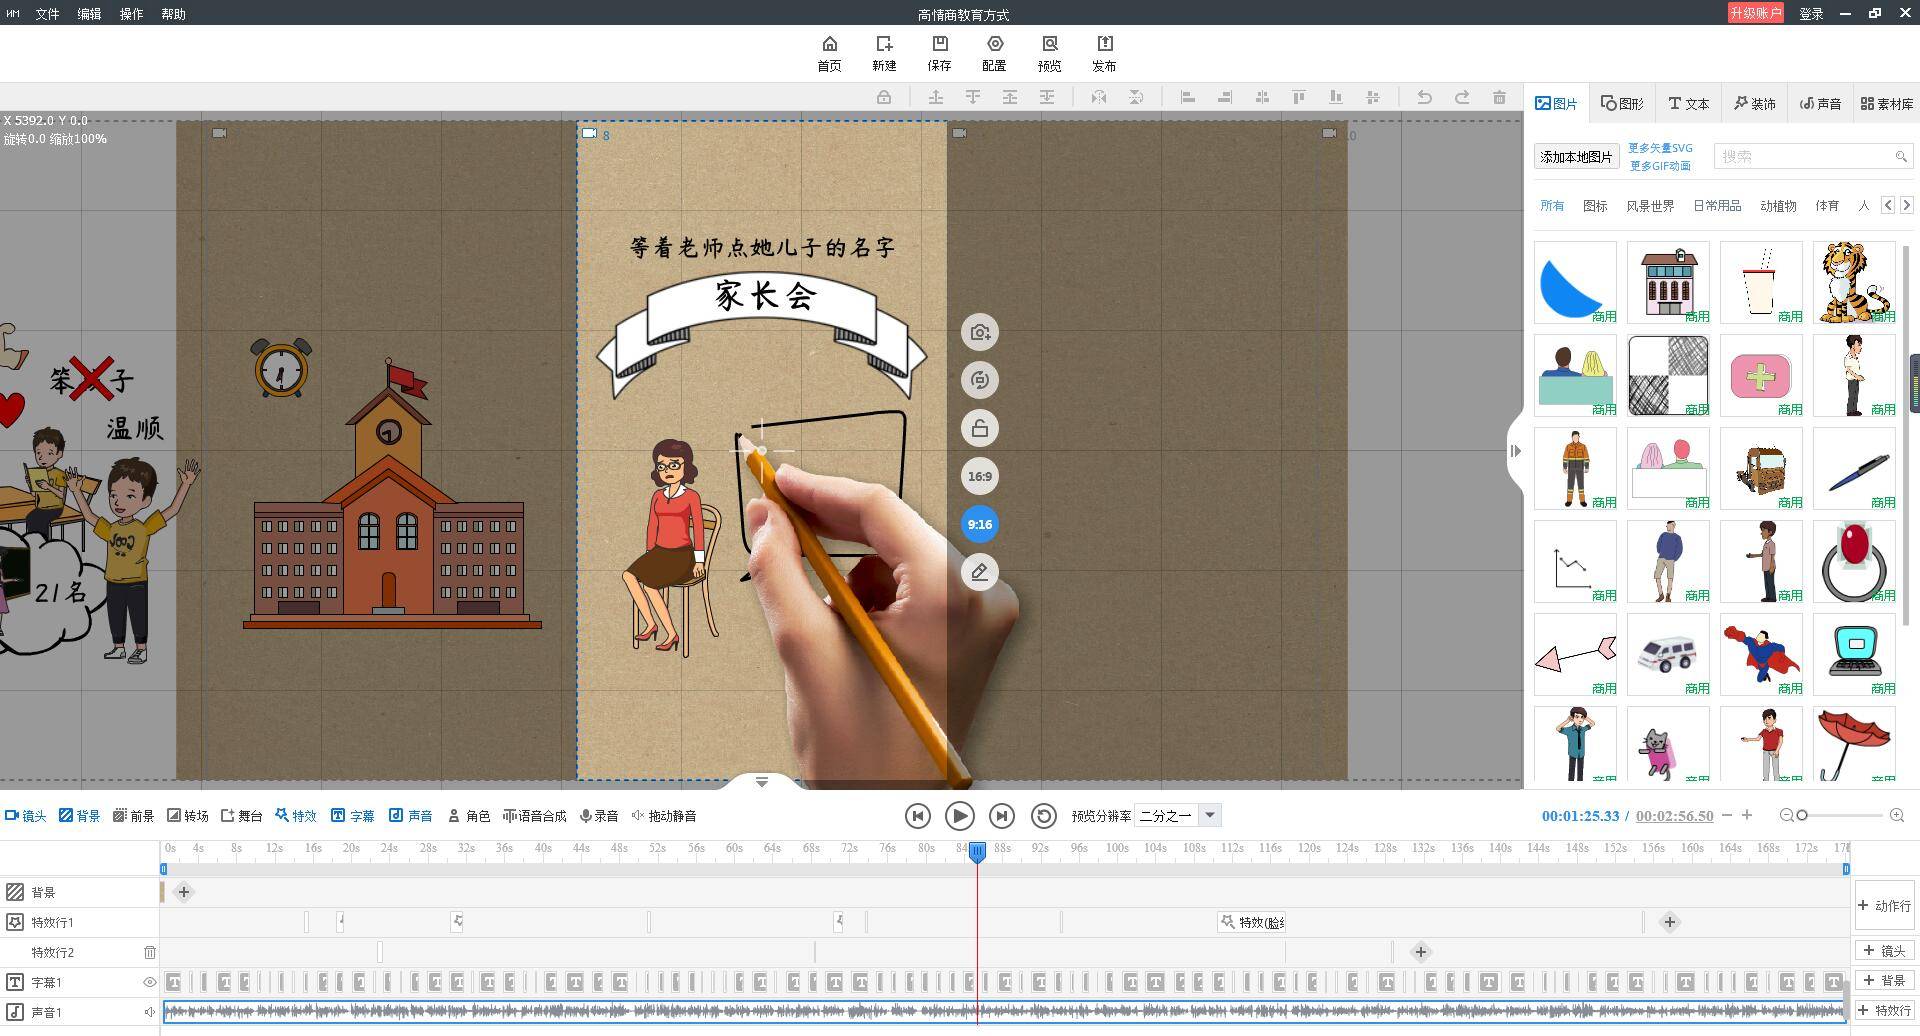Expand next image categories arrow
This screenshot has width=1920, height=1036.
tap(1906, 205)
